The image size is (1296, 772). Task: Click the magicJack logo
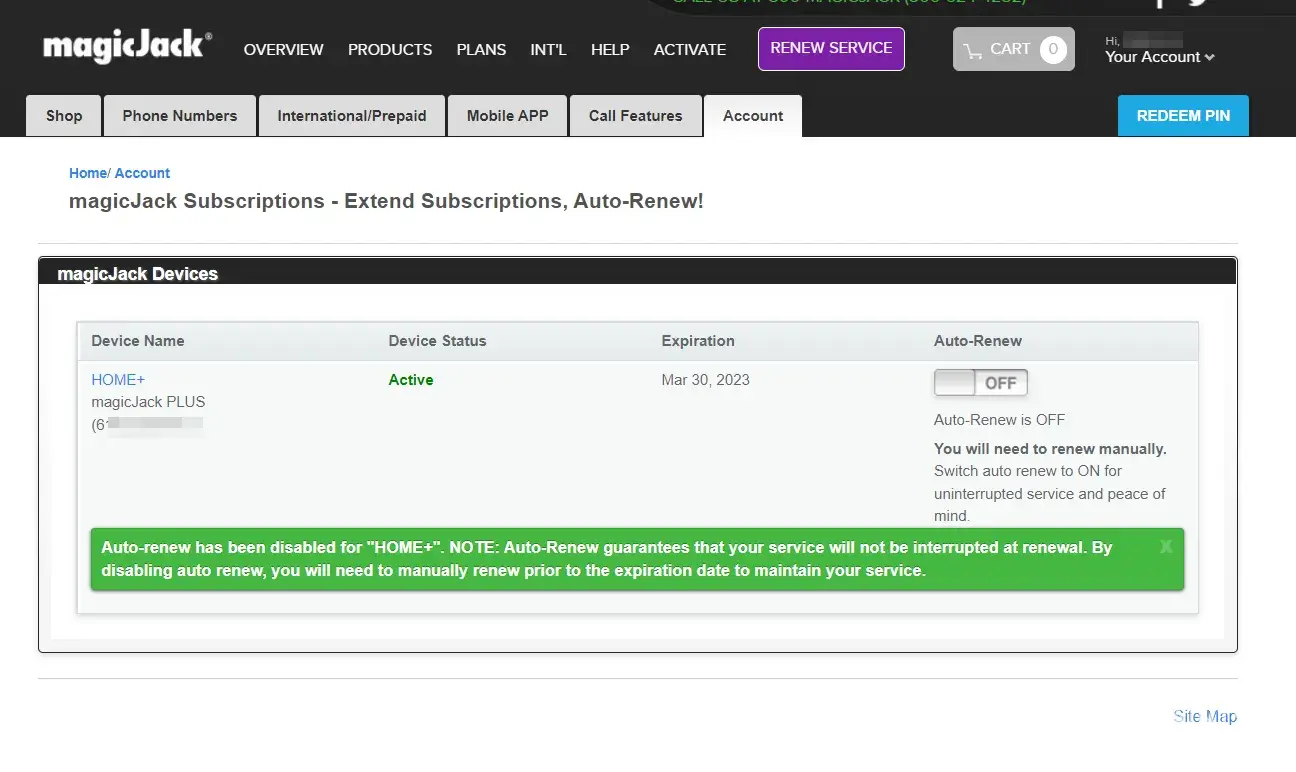(127, 48)
